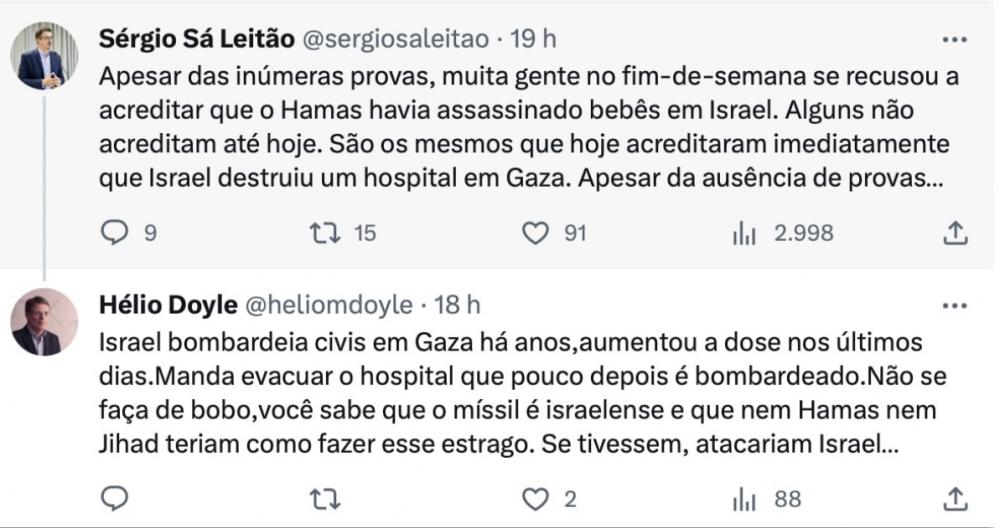Image resolution: width=1000 pixels, height=528 pixels.
Task: Share Hélio Doyle's reply
Action: point(955,497)
